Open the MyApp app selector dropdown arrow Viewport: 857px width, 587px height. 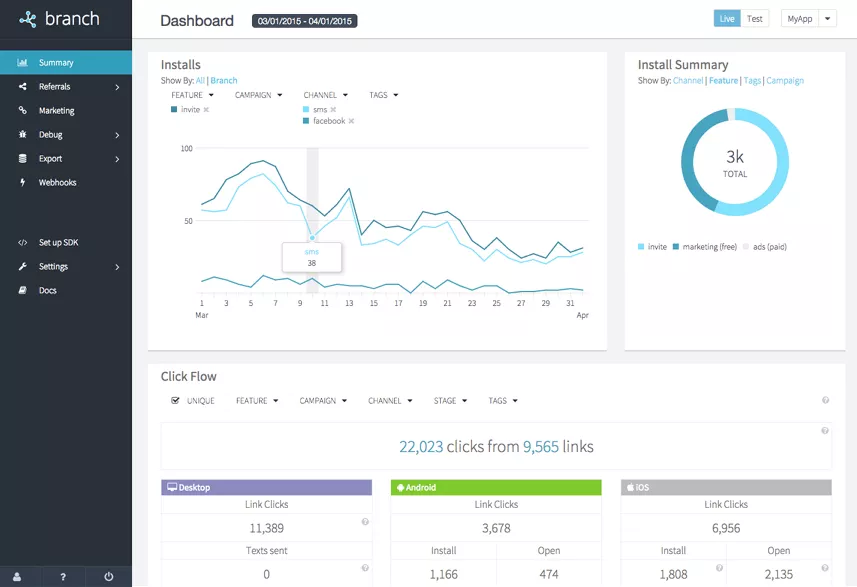click(x=827, y=19)
